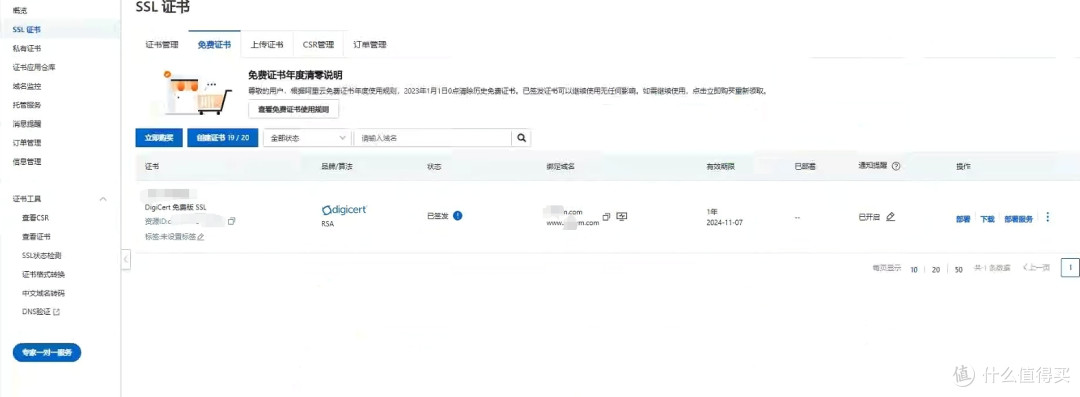
Task: Select the 免费证书 tab
Action: click(214, 45)
